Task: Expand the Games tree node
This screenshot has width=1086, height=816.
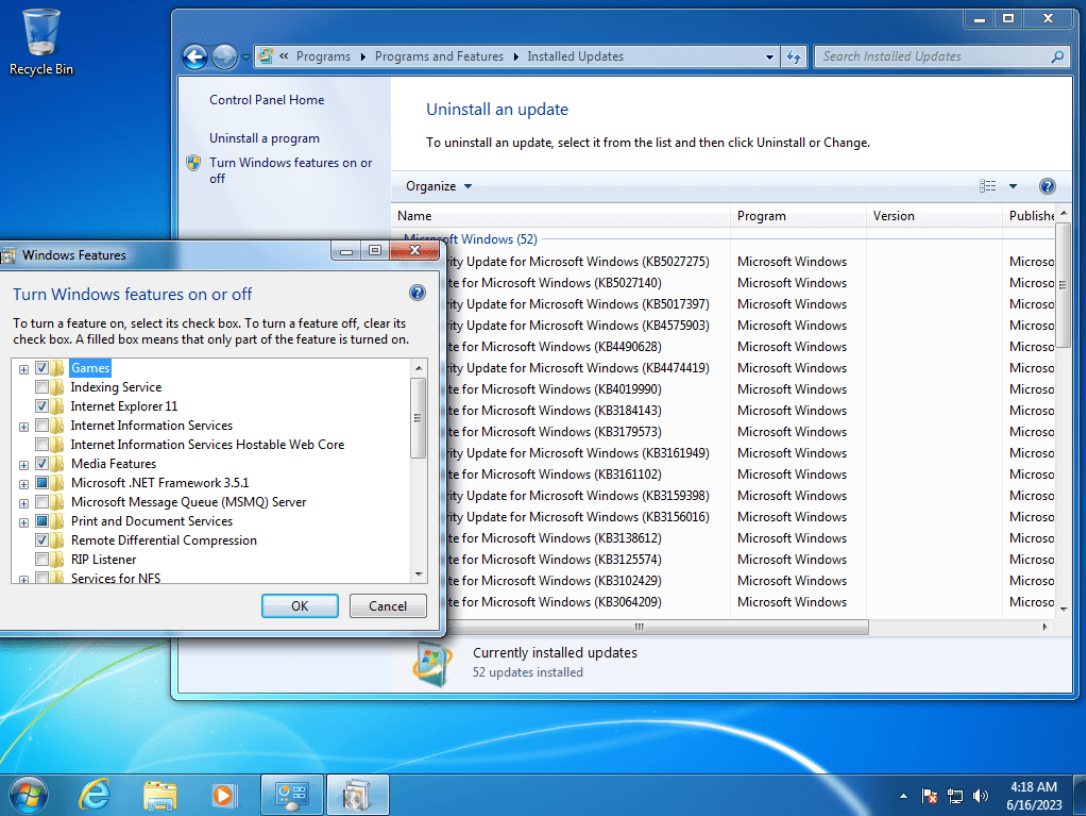Action: pos(24,369)
